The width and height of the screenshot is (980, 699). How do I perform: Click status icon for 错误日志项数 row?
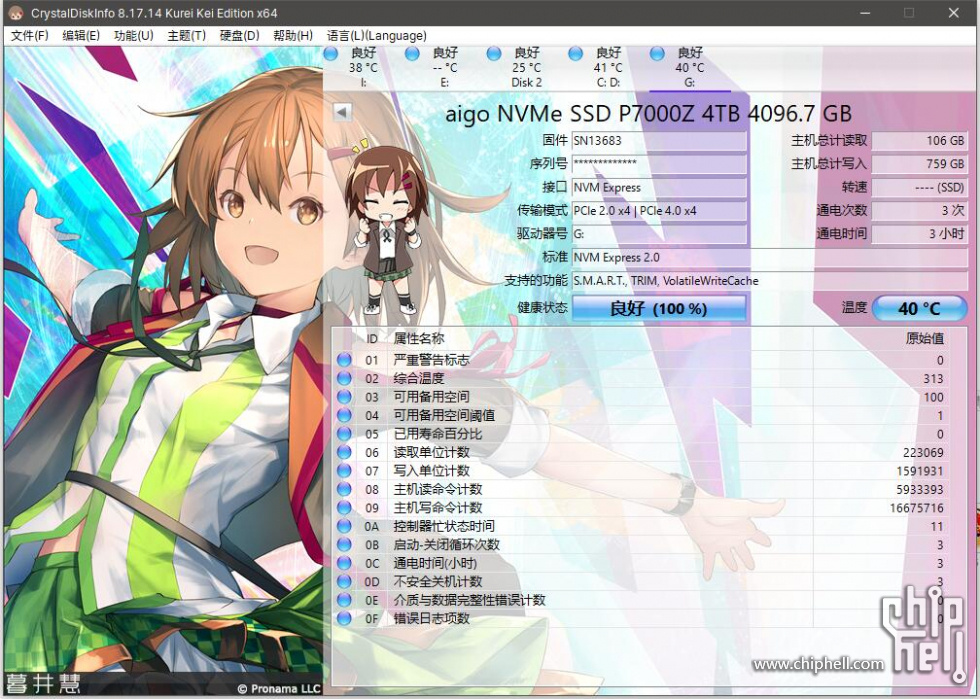point(344,618)
